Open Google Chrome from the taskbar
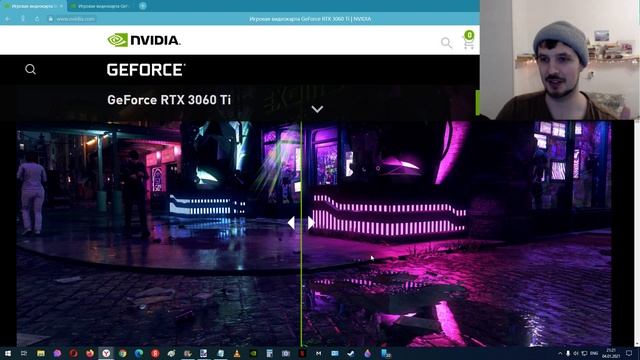 [122, 353]
